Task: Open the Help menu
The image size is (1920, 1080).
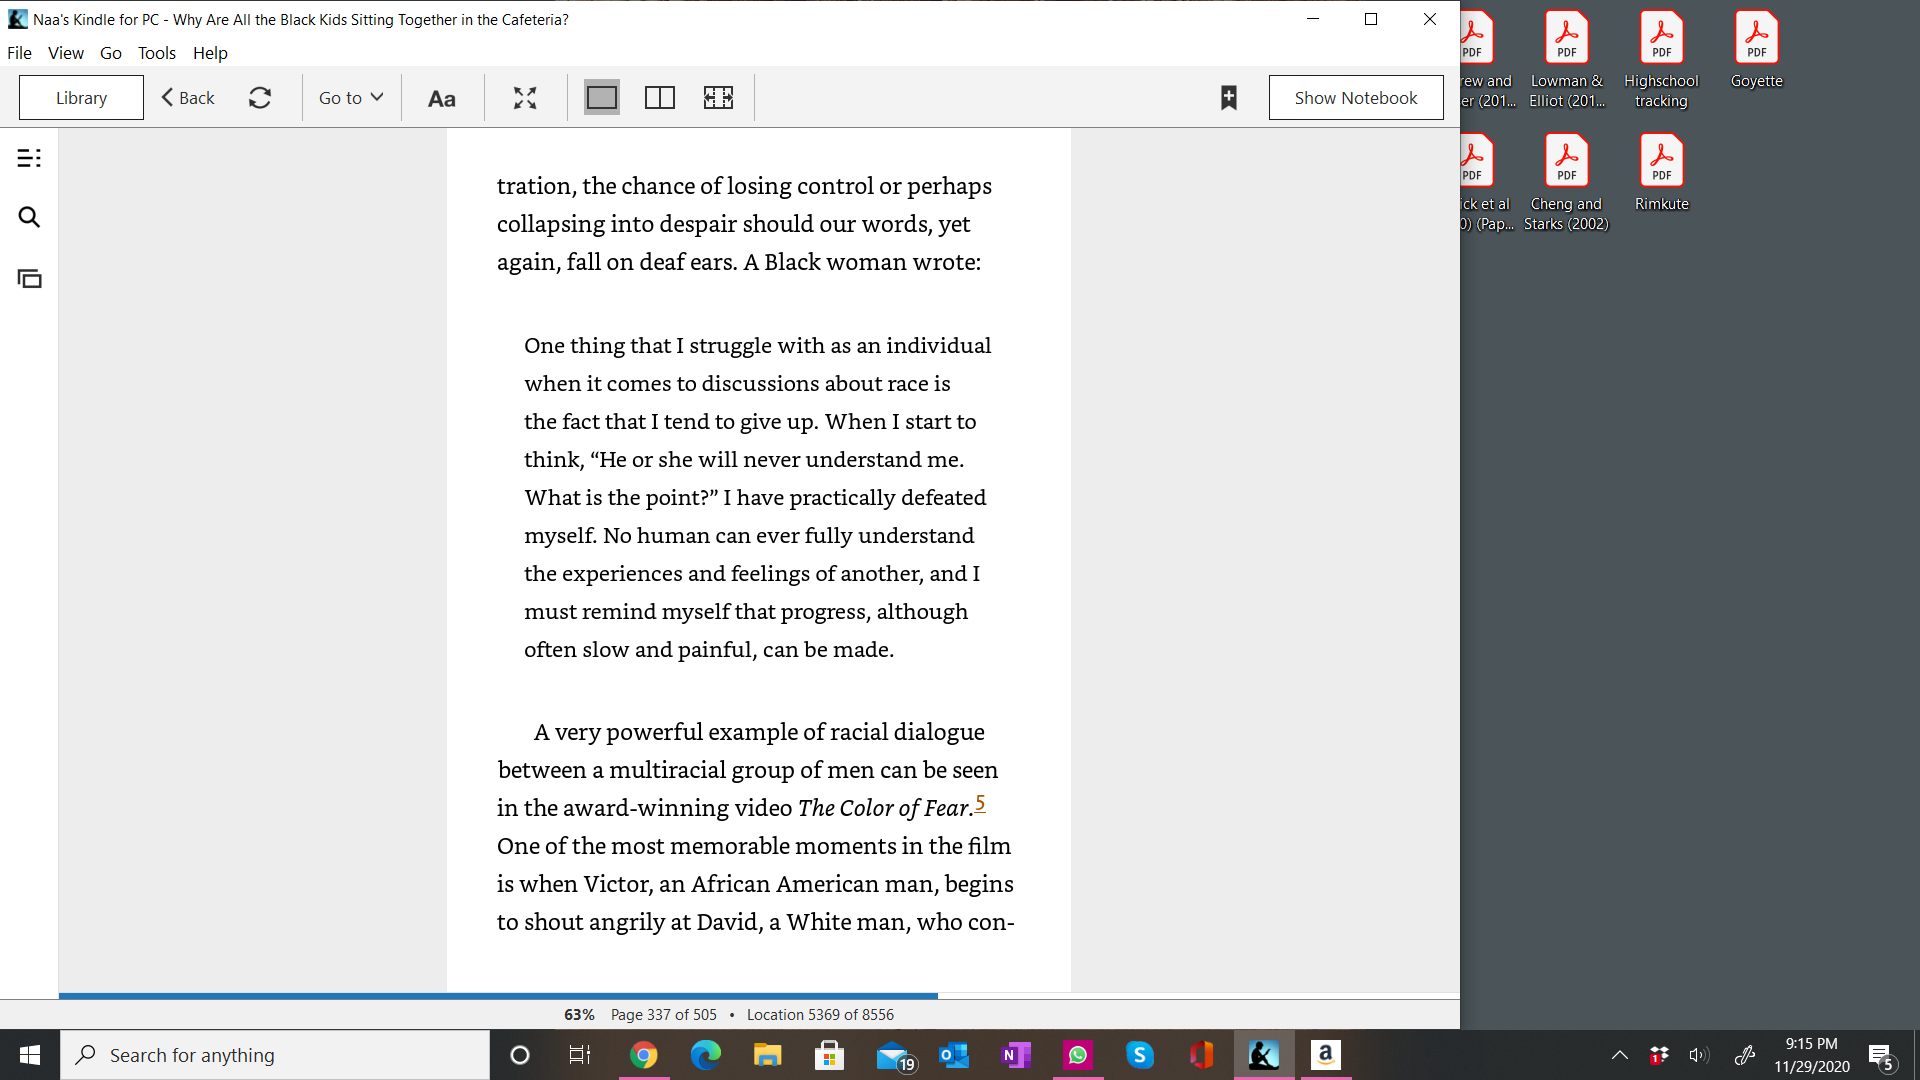Action: click(210, 53)
